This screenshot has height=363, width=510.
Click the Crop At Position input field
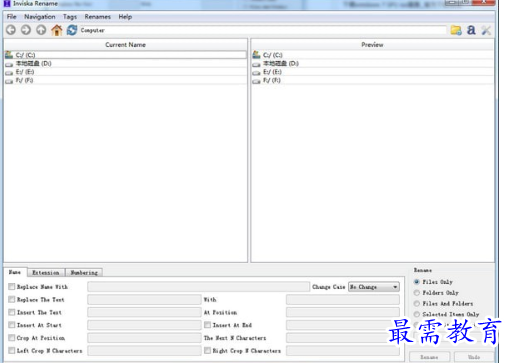click(x=144, y=338)
